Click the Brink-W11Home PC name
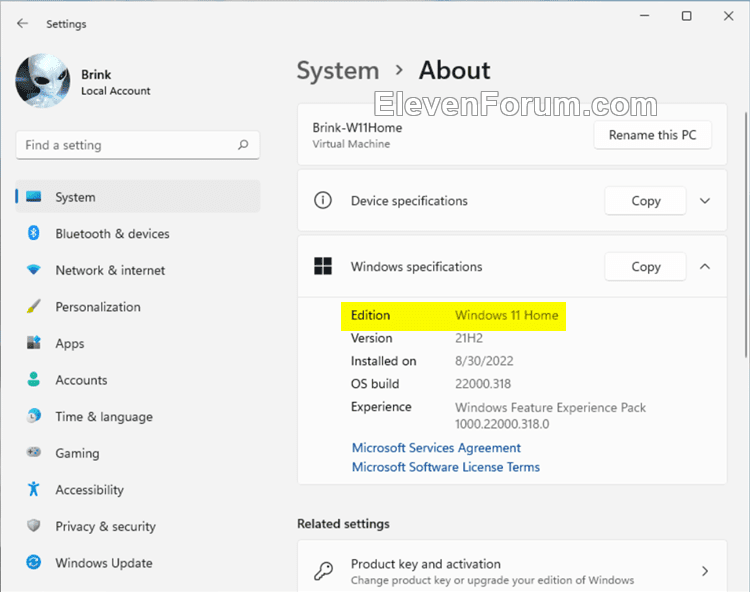Viewport: 750px width, 592px height. [x=357, y=128]
